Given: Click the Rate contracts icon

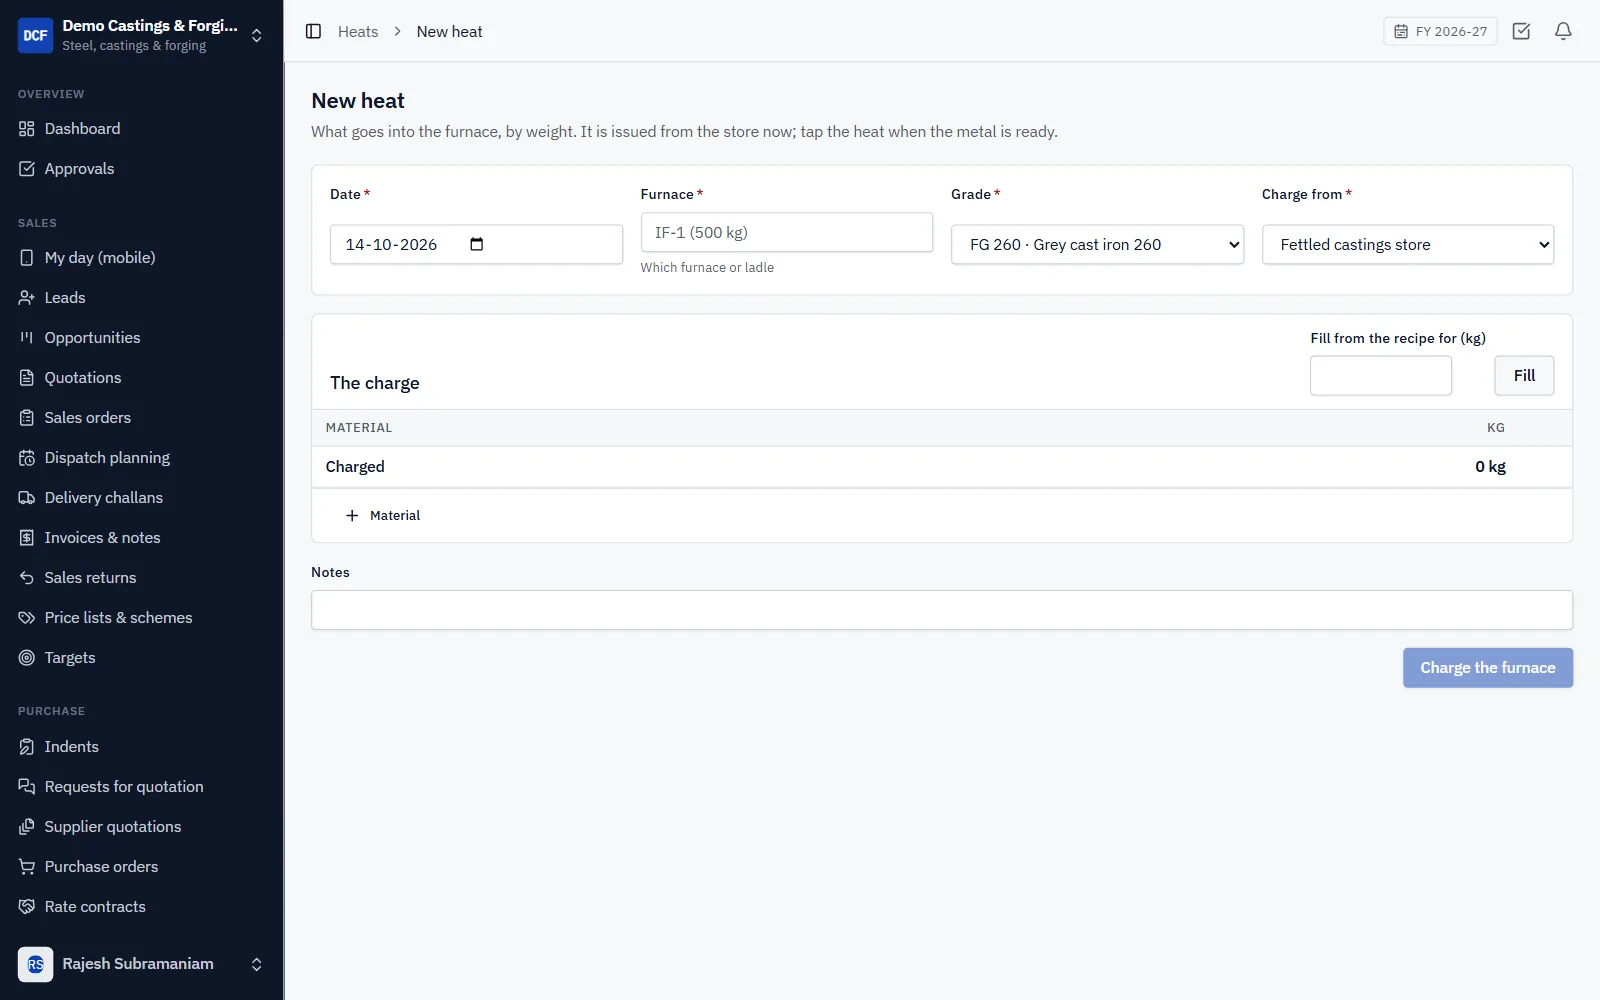Looking at the screenshot, I should coord(27,907).
